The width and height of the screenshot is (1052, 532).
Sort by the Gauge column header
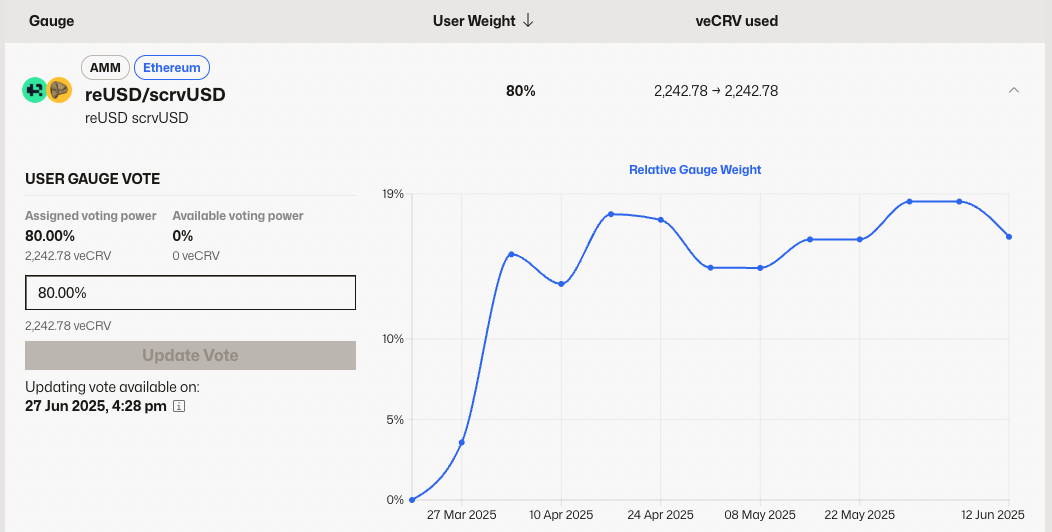51,21
